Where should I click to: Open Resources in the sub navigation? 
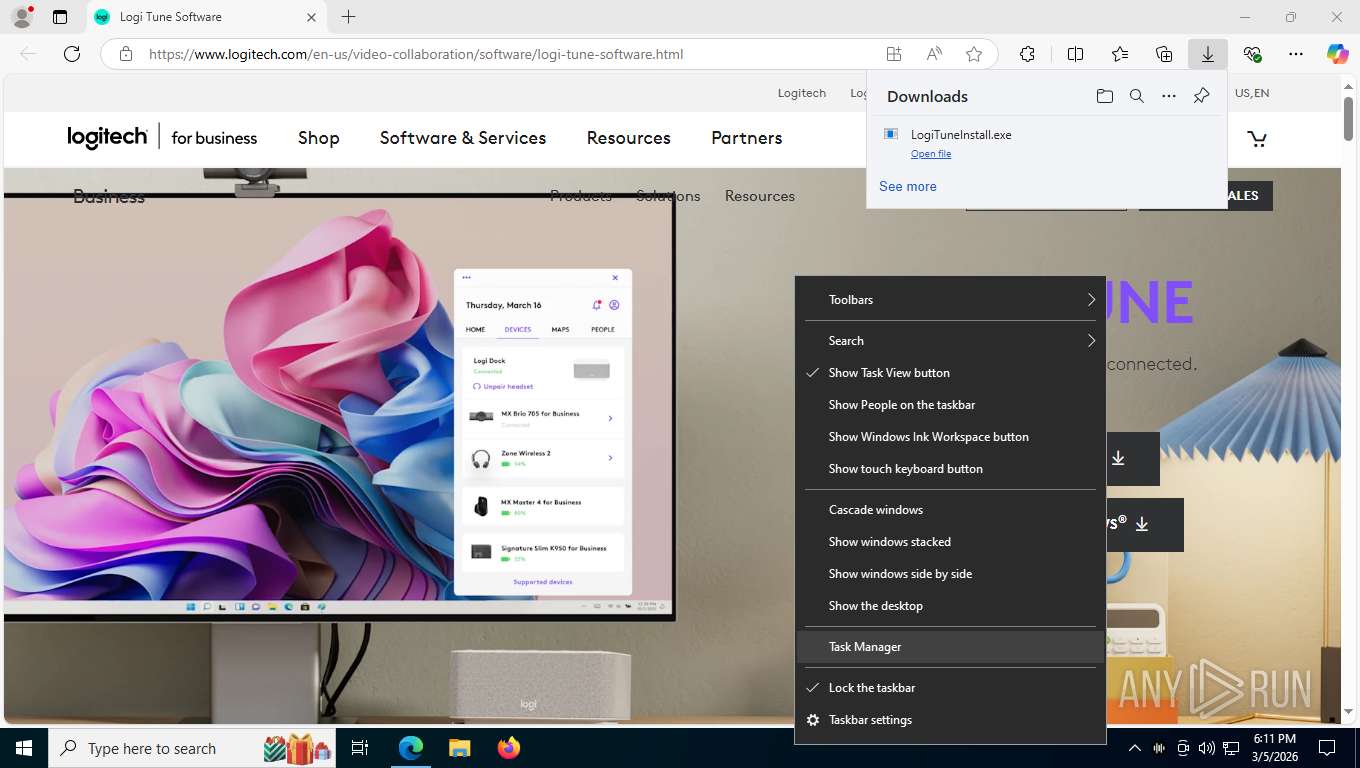(760, 196)
